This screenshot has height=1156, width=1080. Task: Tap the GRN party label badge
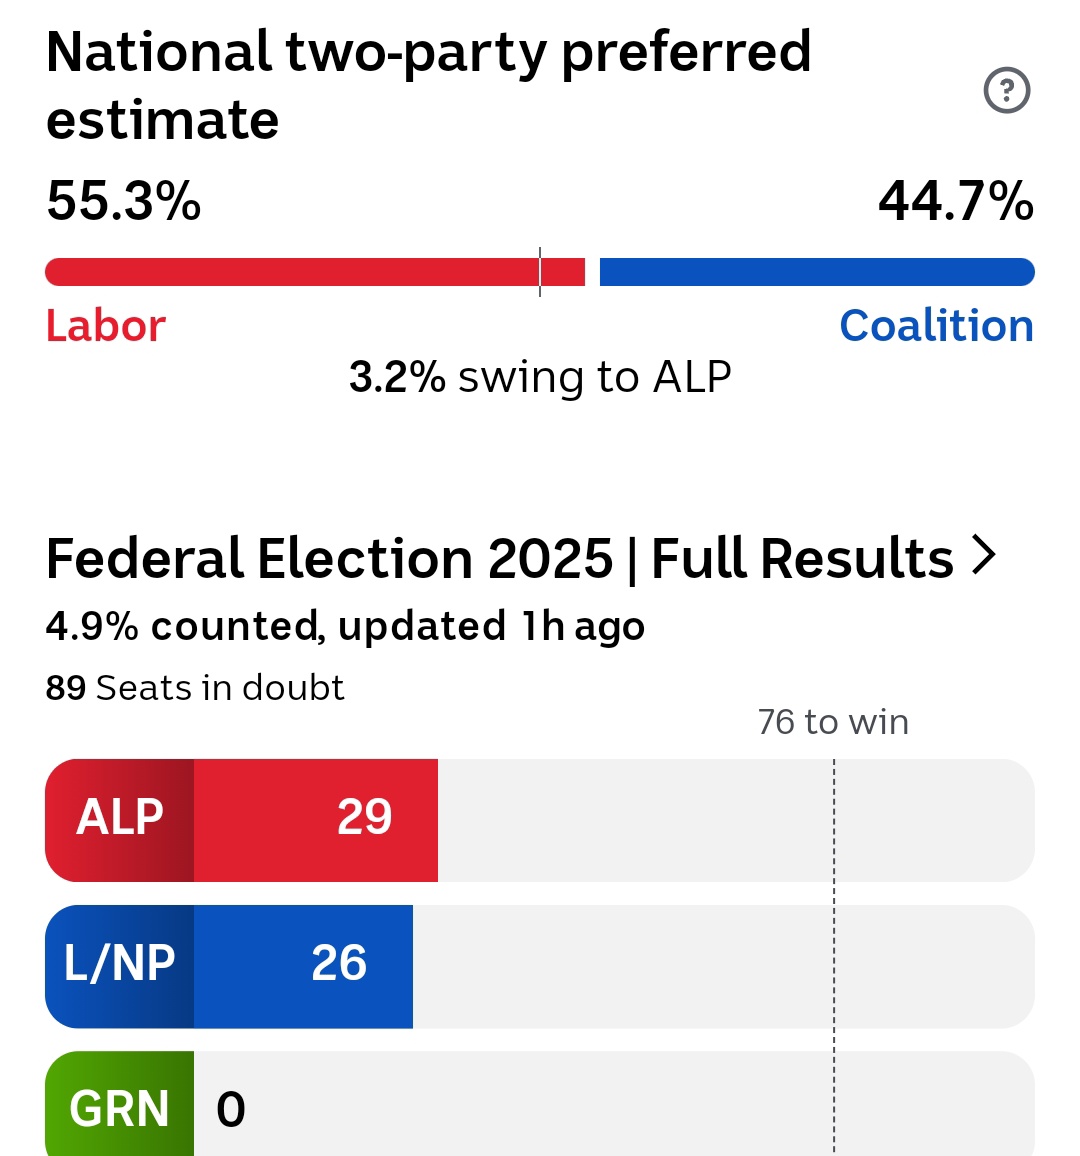119,1104
